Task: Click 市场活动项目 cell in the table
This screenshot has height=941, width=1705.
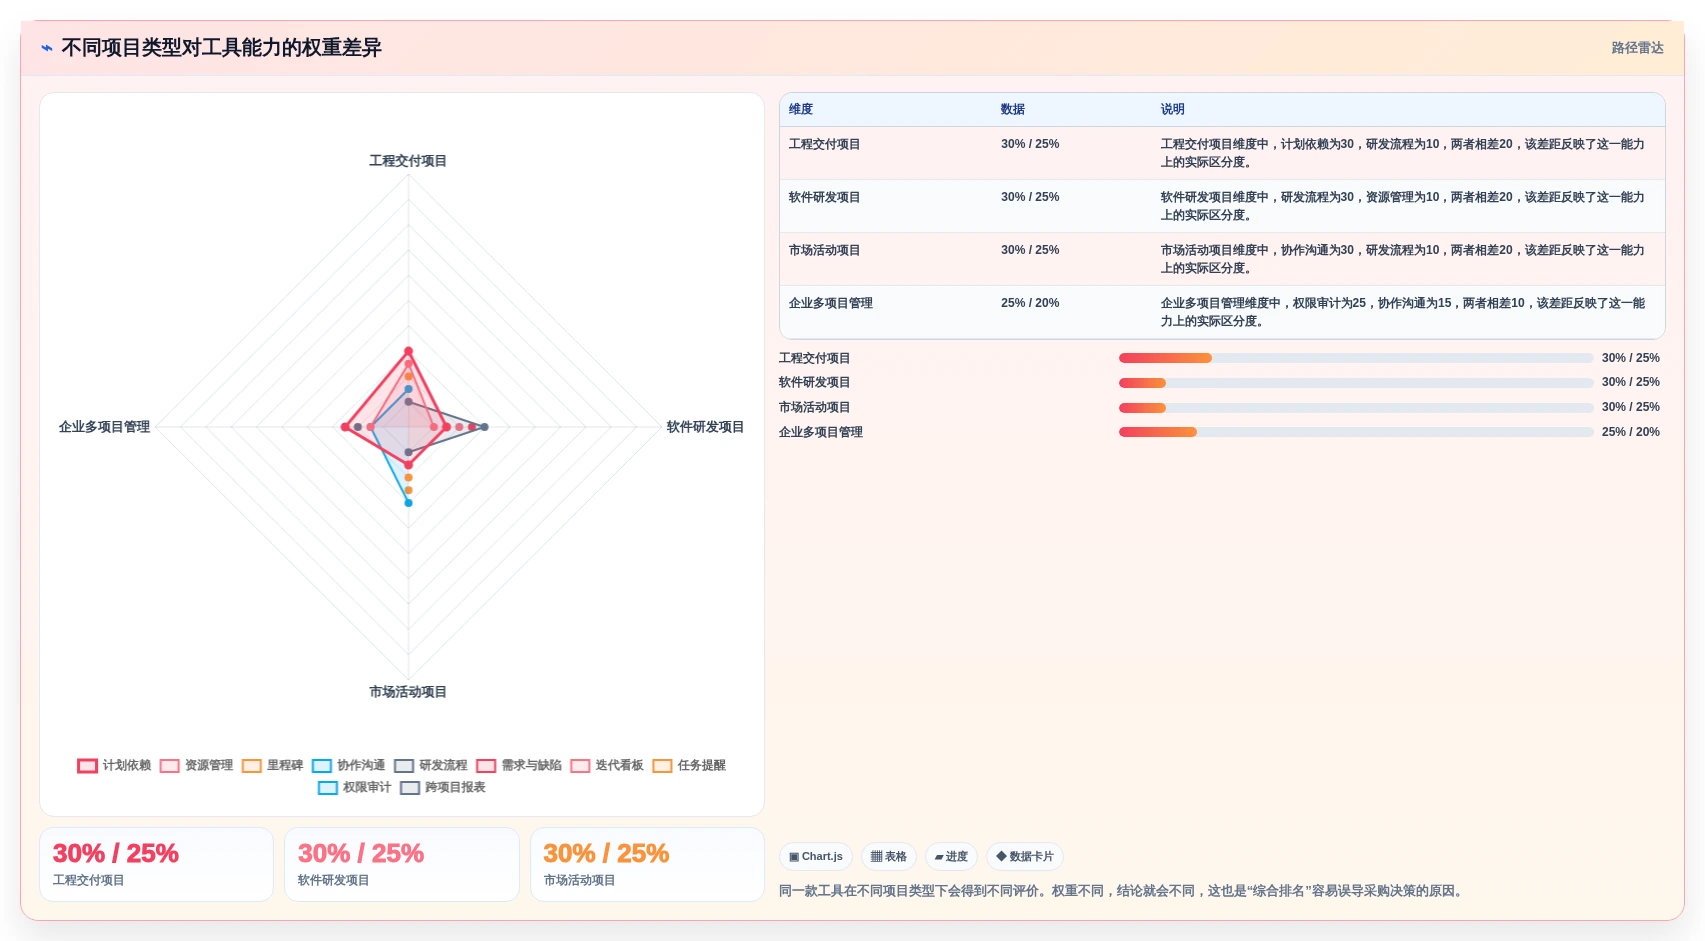Action: 825,250
